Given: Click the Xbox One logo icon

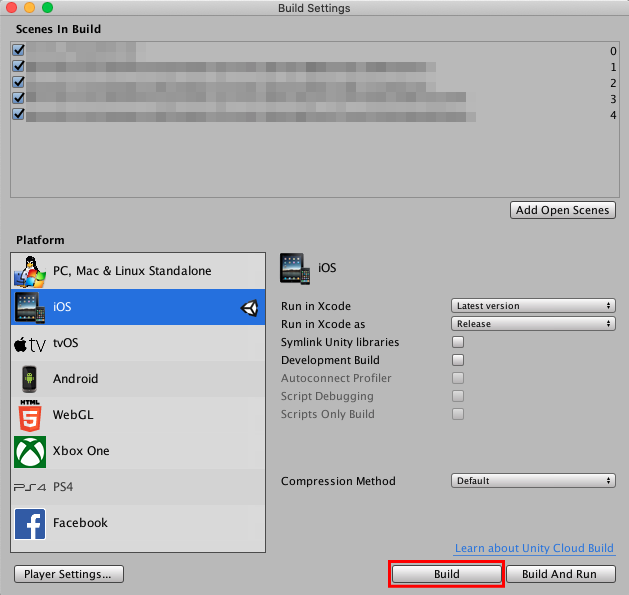Looking at the screenshot, I should pyautogui.click(x=30, y=452).
